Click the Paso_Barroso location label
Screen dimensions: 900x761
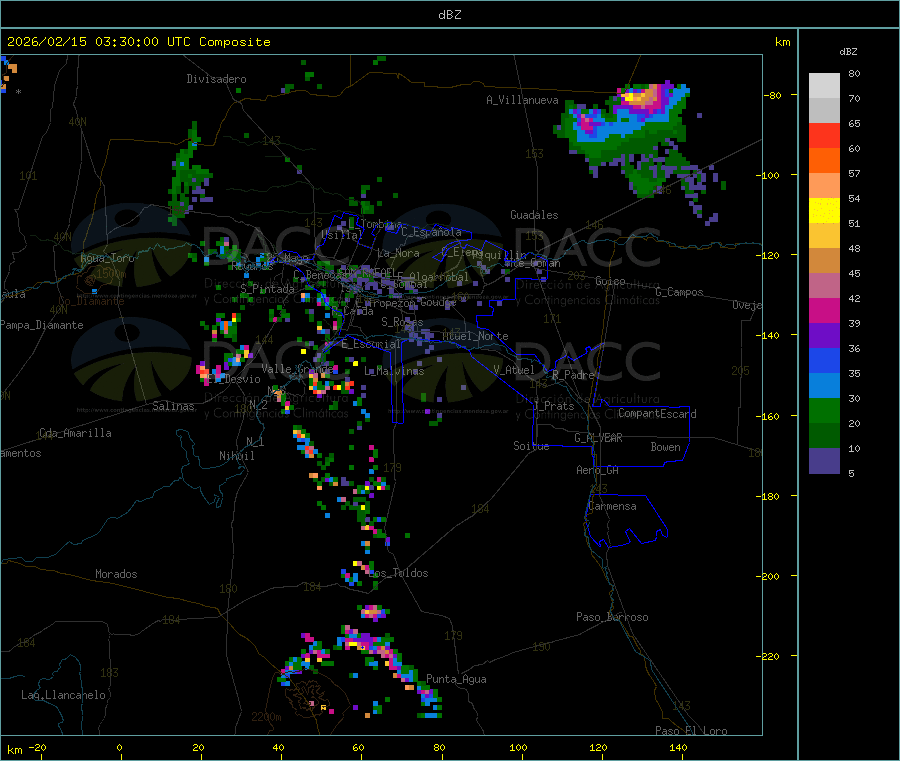pos(612,617)
